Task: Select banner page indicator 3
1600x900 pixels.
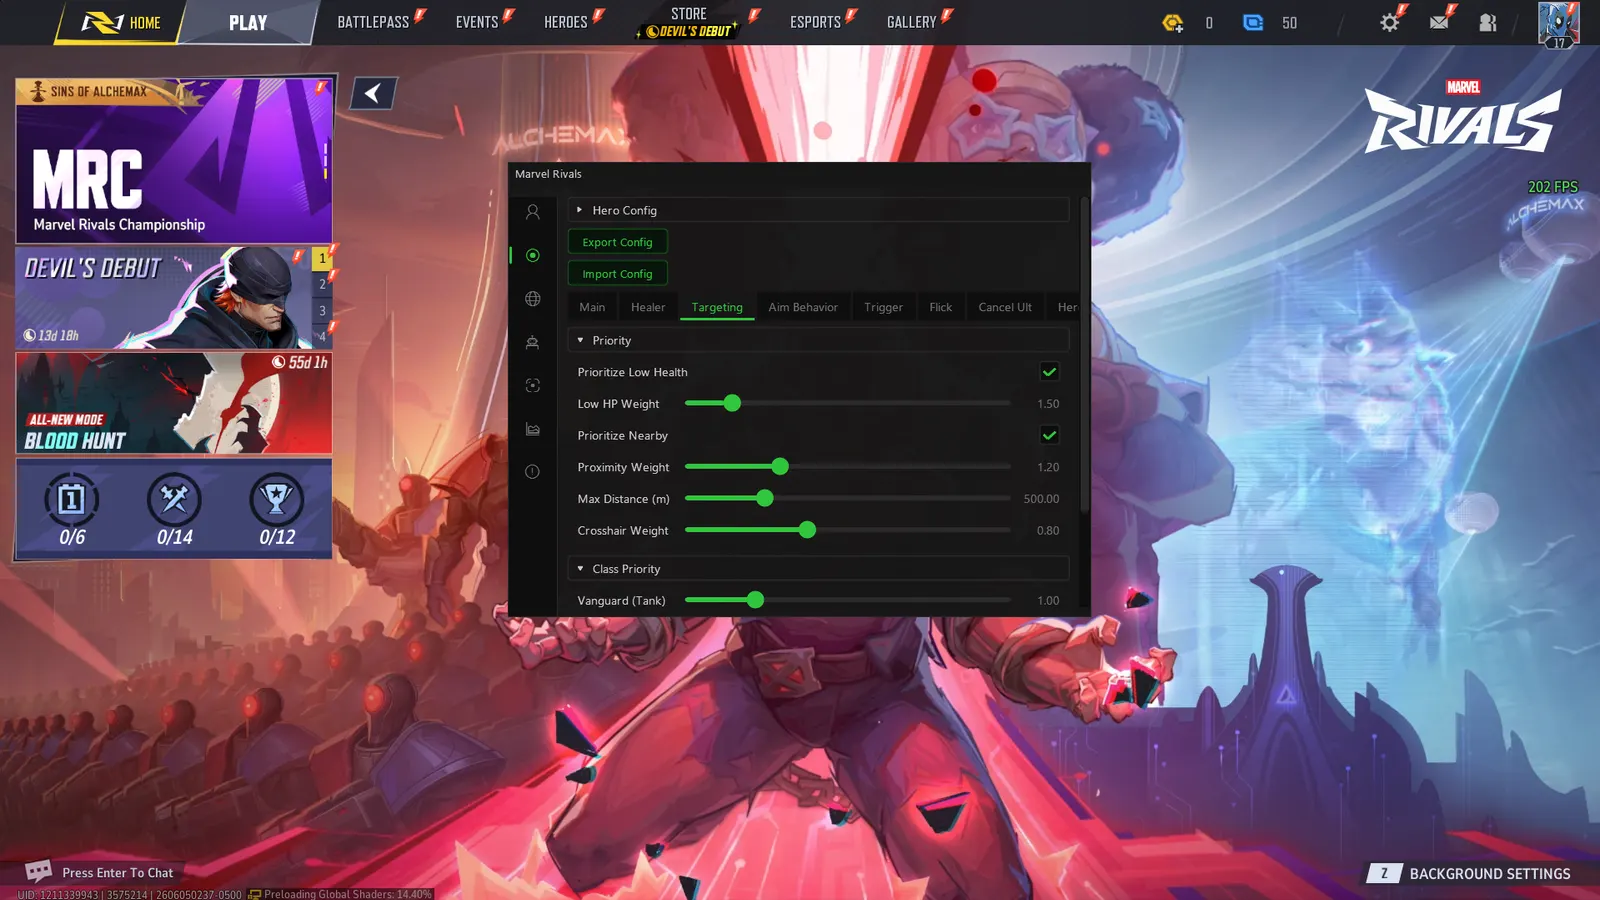Action: (x=322, y=310)
